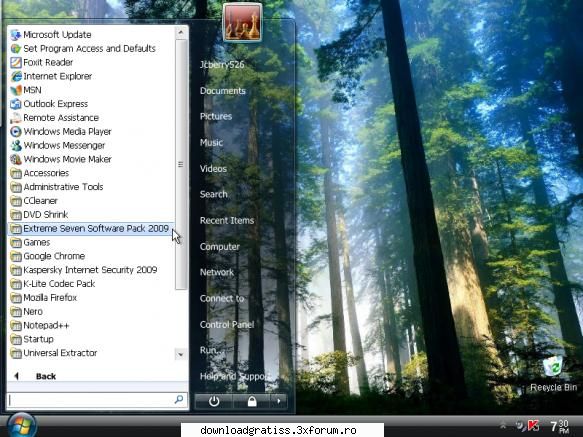Image resolution: width=583 pixels, height=437 pixels.
Task: Click Remote Assistance icon
Action: (16, 118)
